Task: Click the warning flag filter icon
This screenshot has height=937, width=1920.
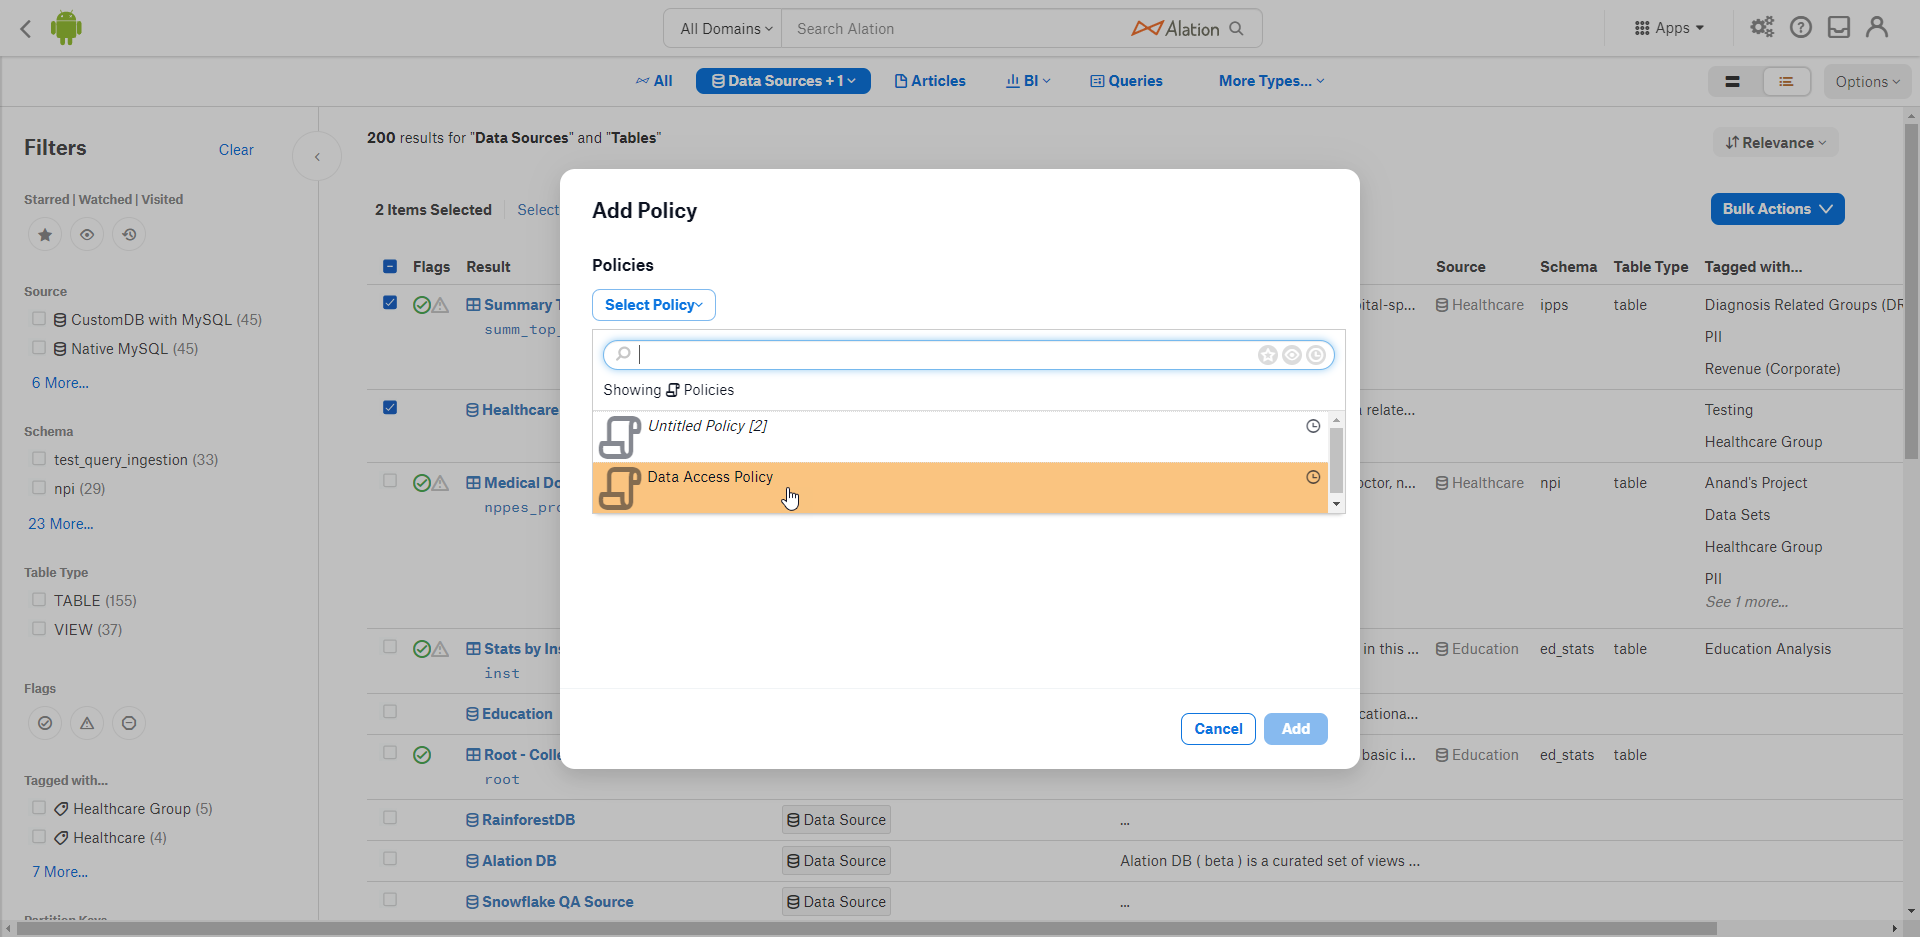Action: (87, 723)
